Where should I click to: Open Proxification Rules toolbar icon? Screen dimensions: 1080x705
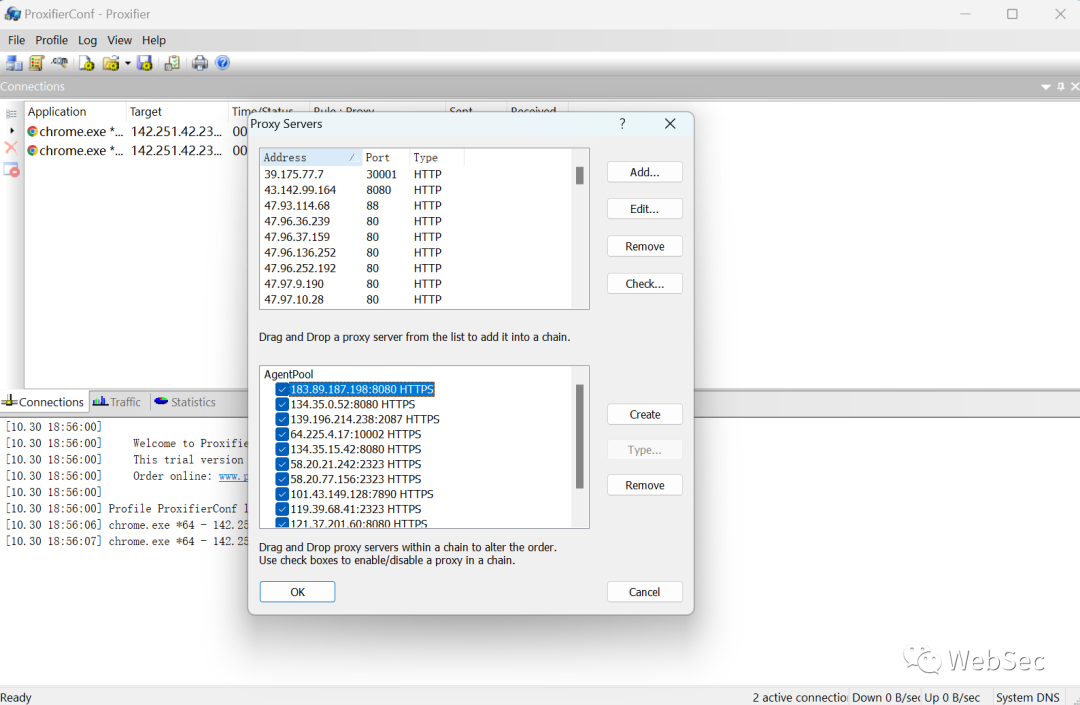[37, 63]
